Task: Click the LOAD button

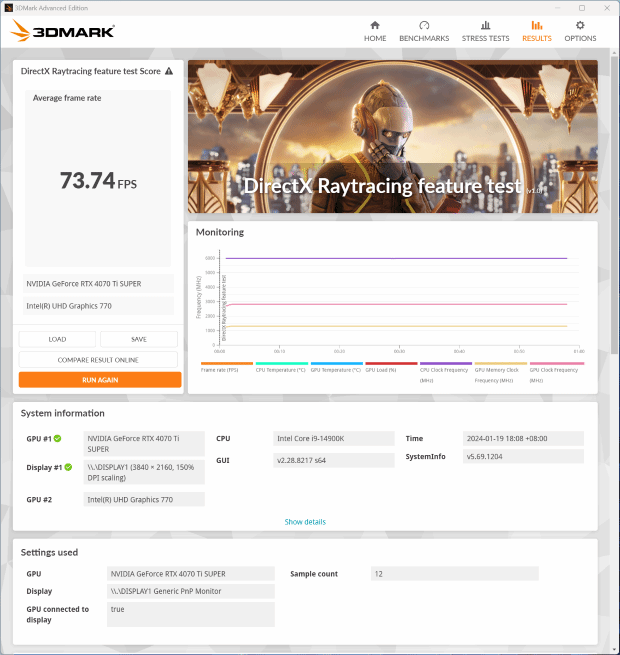Action: click(57, 339)
